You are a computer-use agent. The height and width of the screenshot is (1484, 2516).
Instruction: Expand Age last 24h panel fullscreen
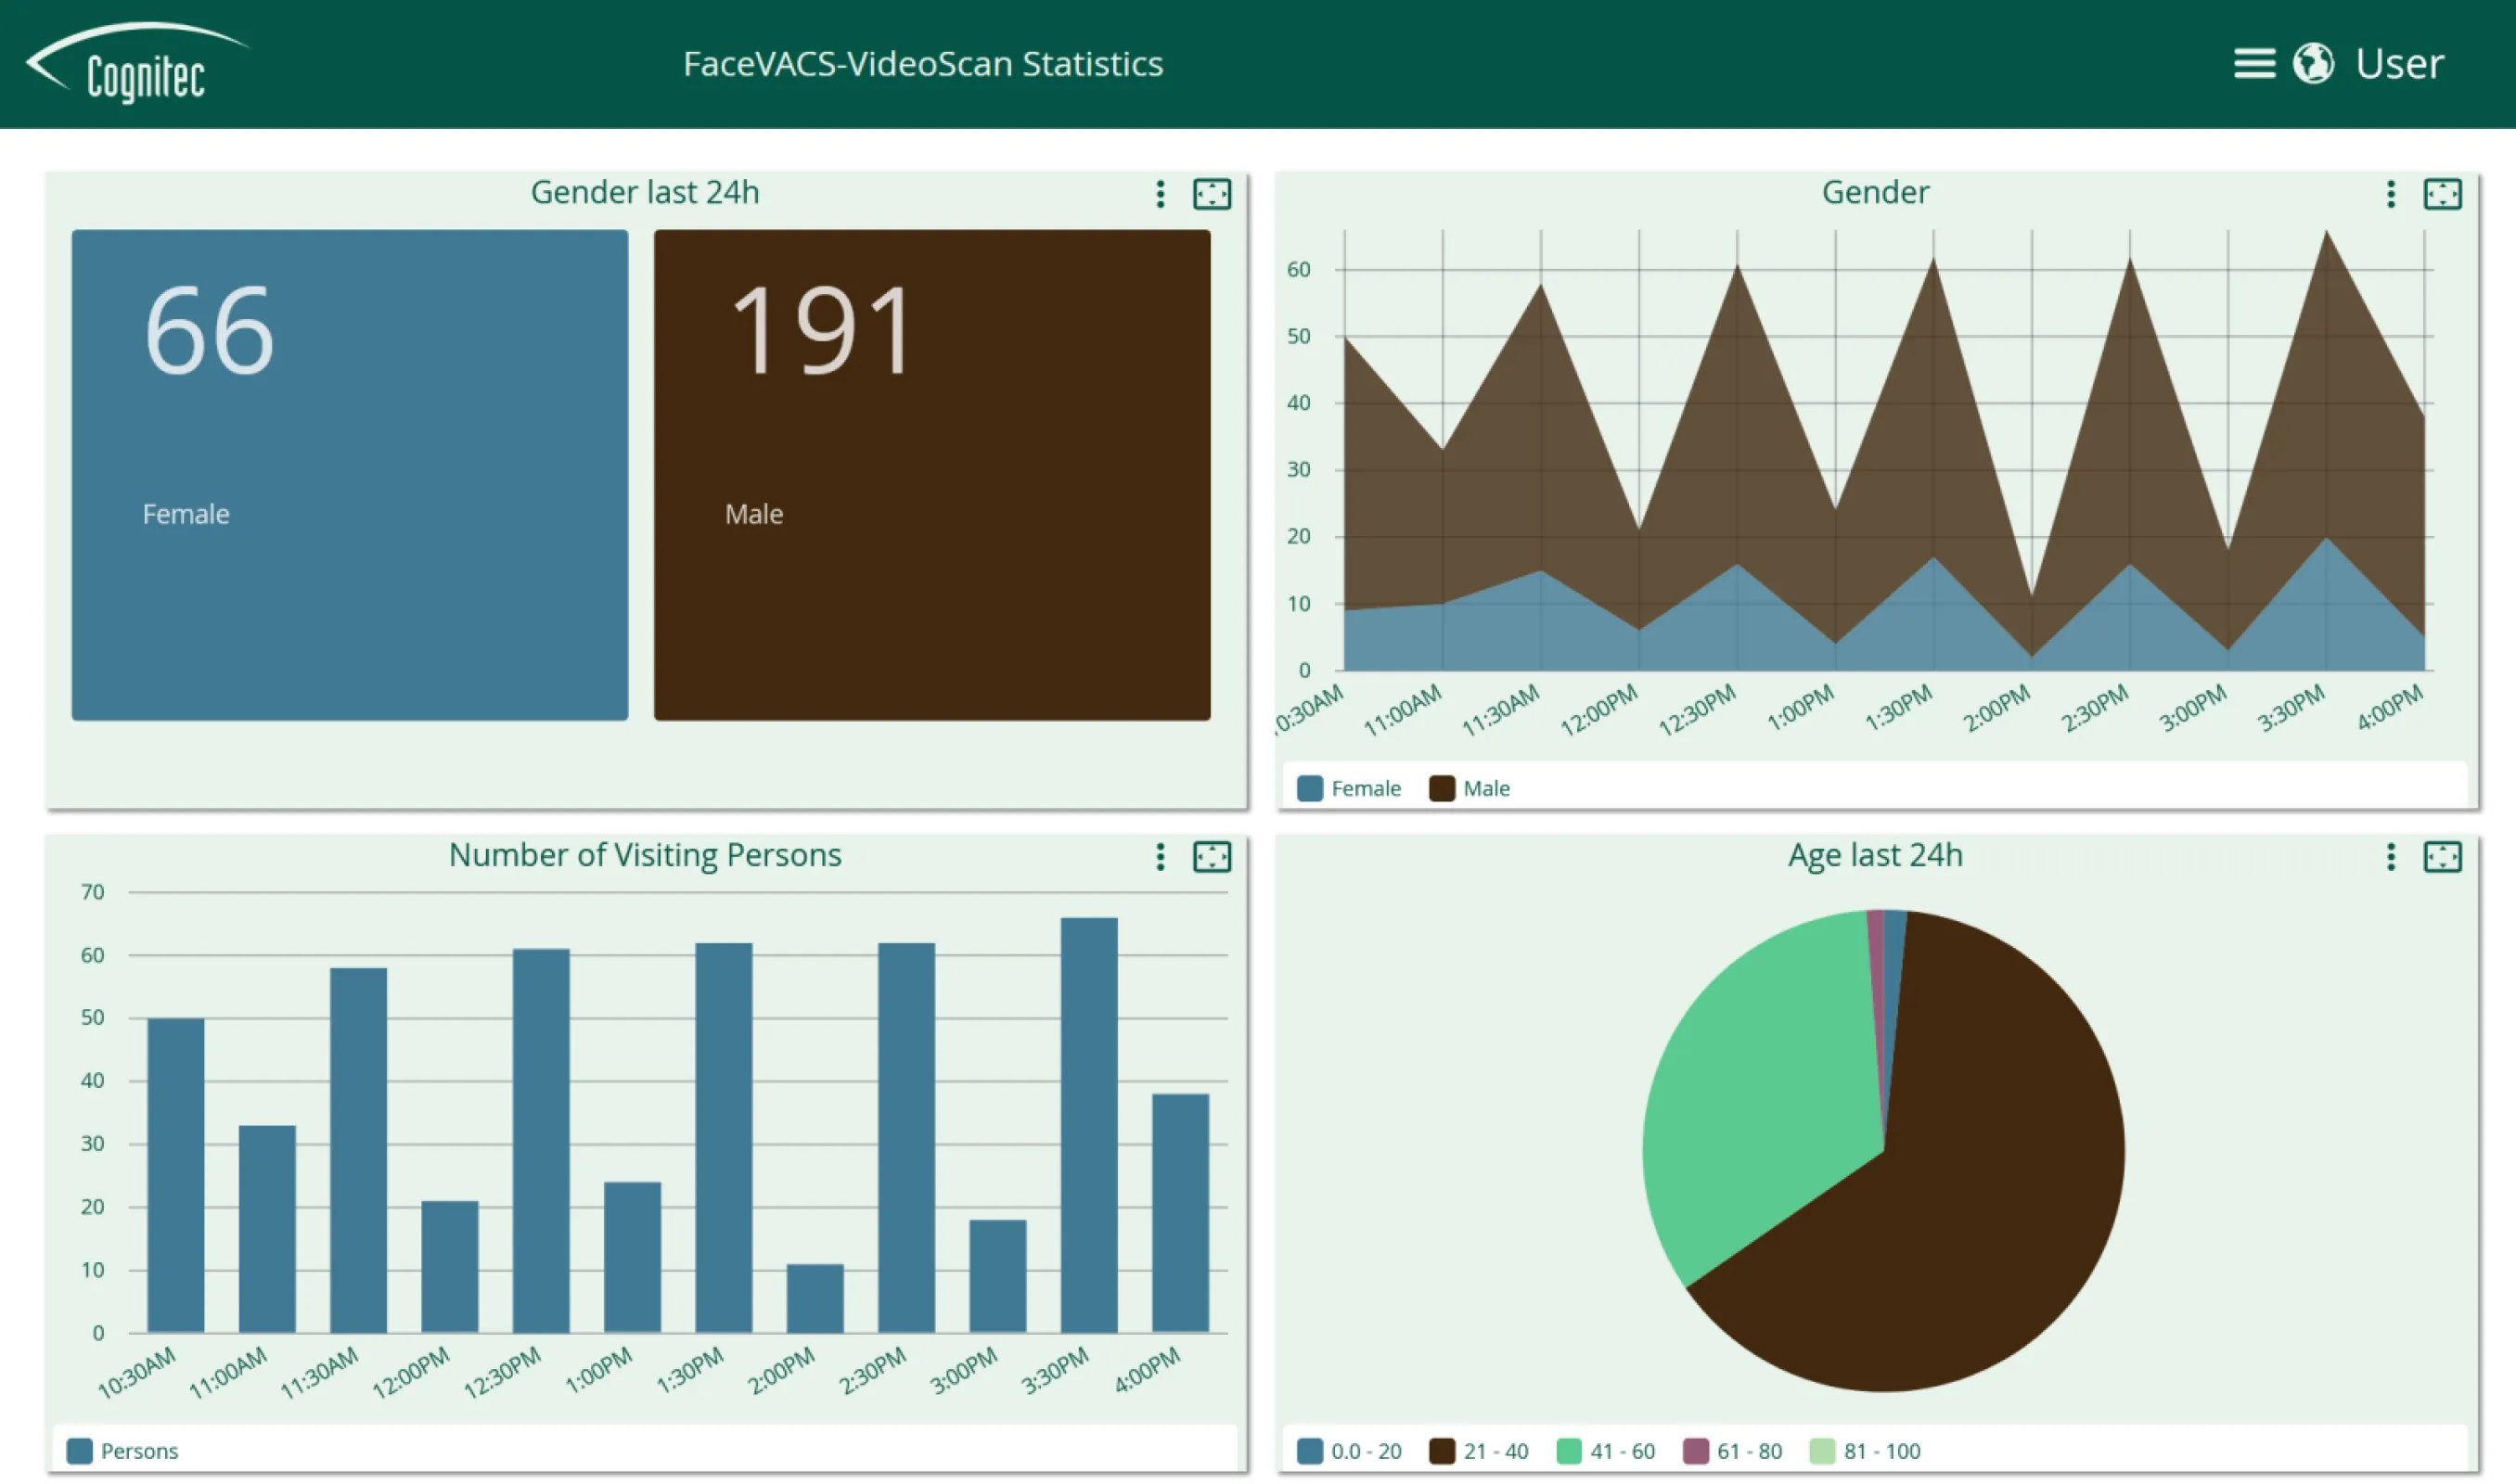point(2441,857)
